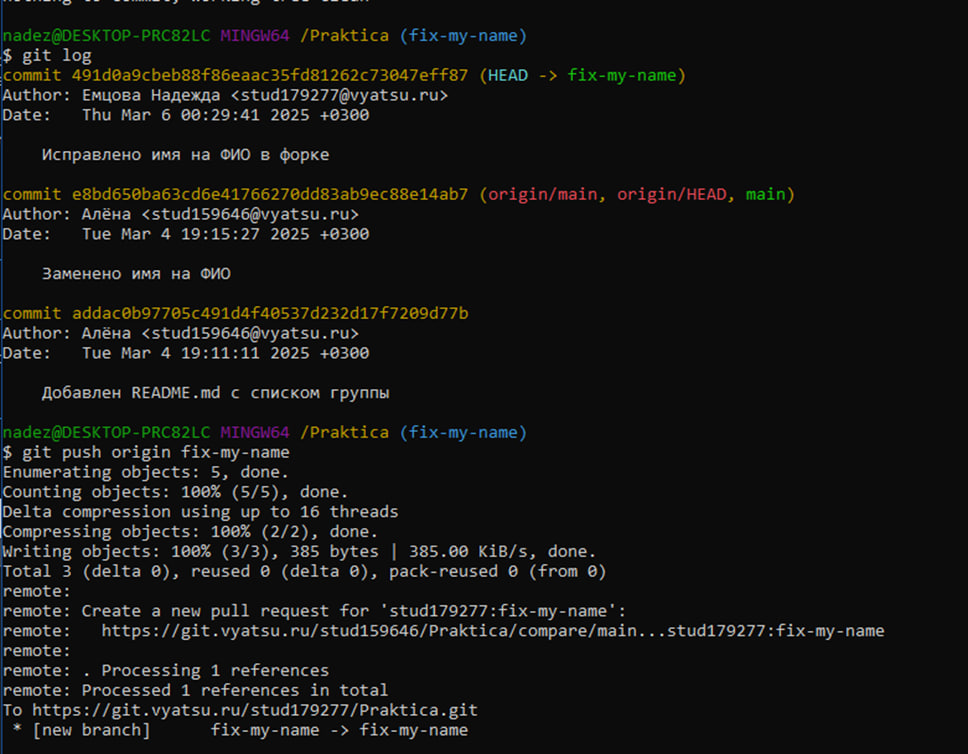Viewport: 968px width, 754px height.
Task: Click commit message 'Исправлено имя на ФИО в форке'
Action: click(185, 155)
